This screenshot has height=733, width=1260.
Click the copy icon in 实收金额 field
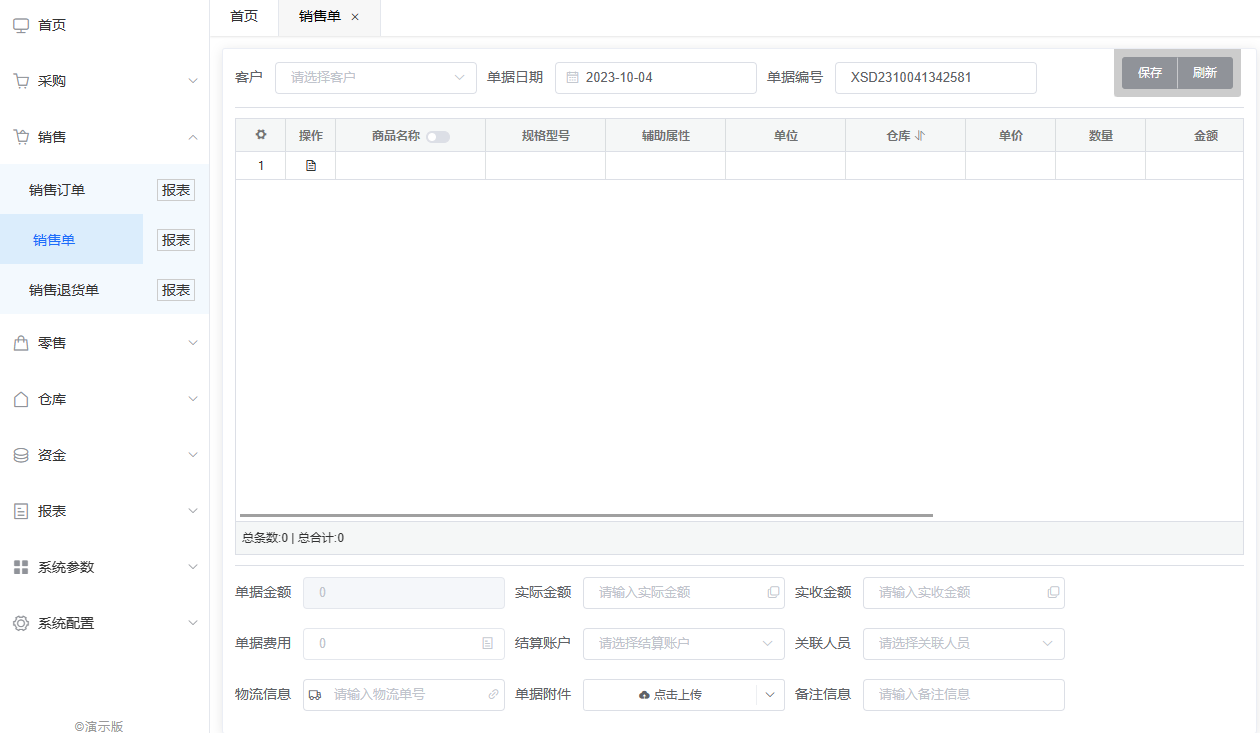[x=1053, y=593]
